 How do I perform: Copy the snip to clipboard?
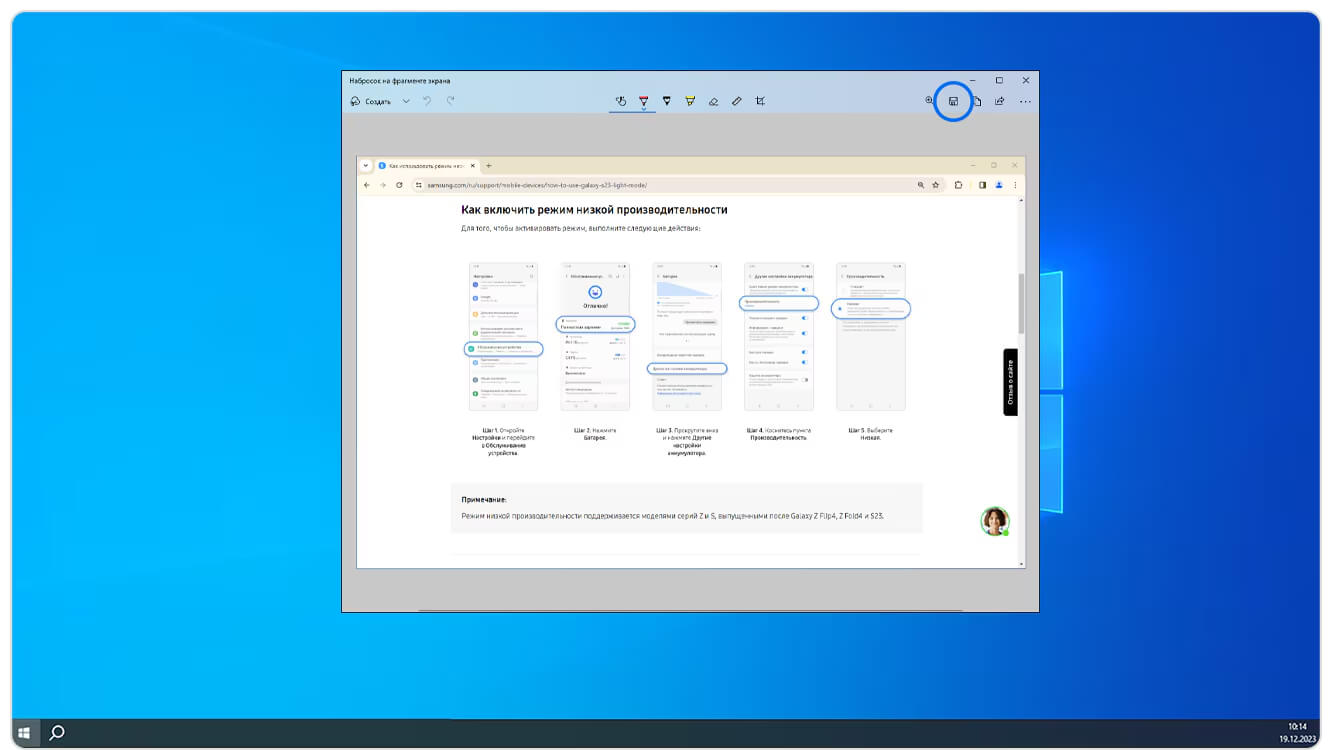coord(977,101)
